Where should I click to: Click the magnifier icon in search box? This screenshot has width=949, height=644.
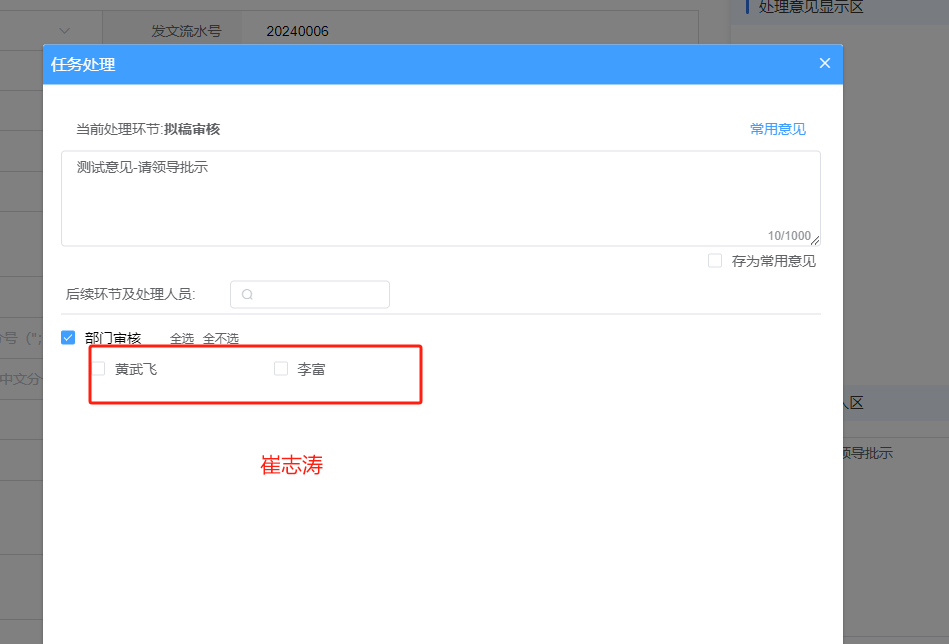247,294
